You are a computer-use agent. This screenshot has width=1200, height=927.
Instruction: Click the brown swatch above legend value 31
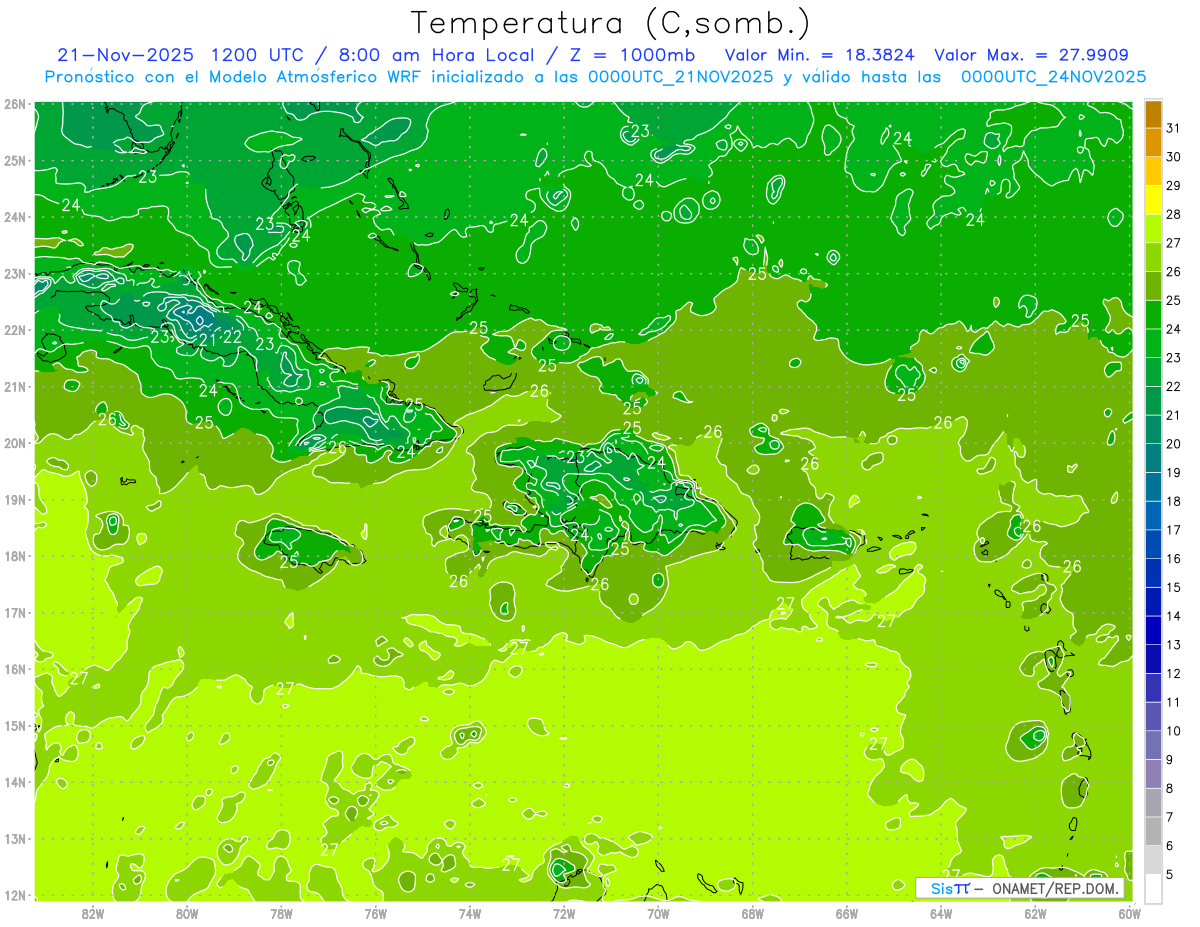click(x=1153, y=114)
